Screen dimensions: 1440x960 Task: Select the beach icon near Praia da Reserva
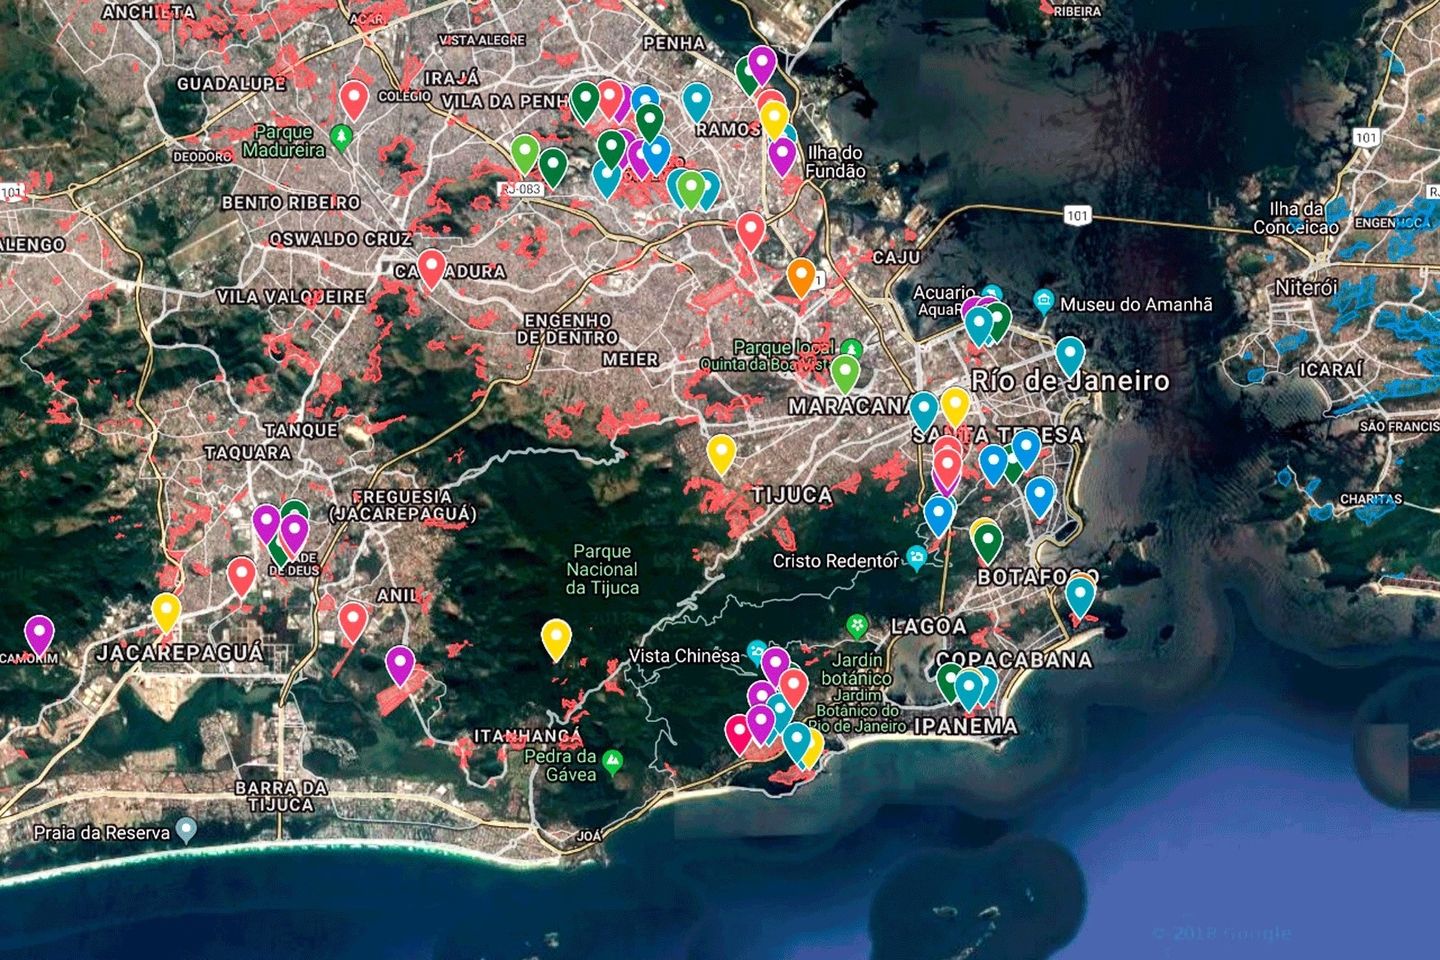[186, 828]
